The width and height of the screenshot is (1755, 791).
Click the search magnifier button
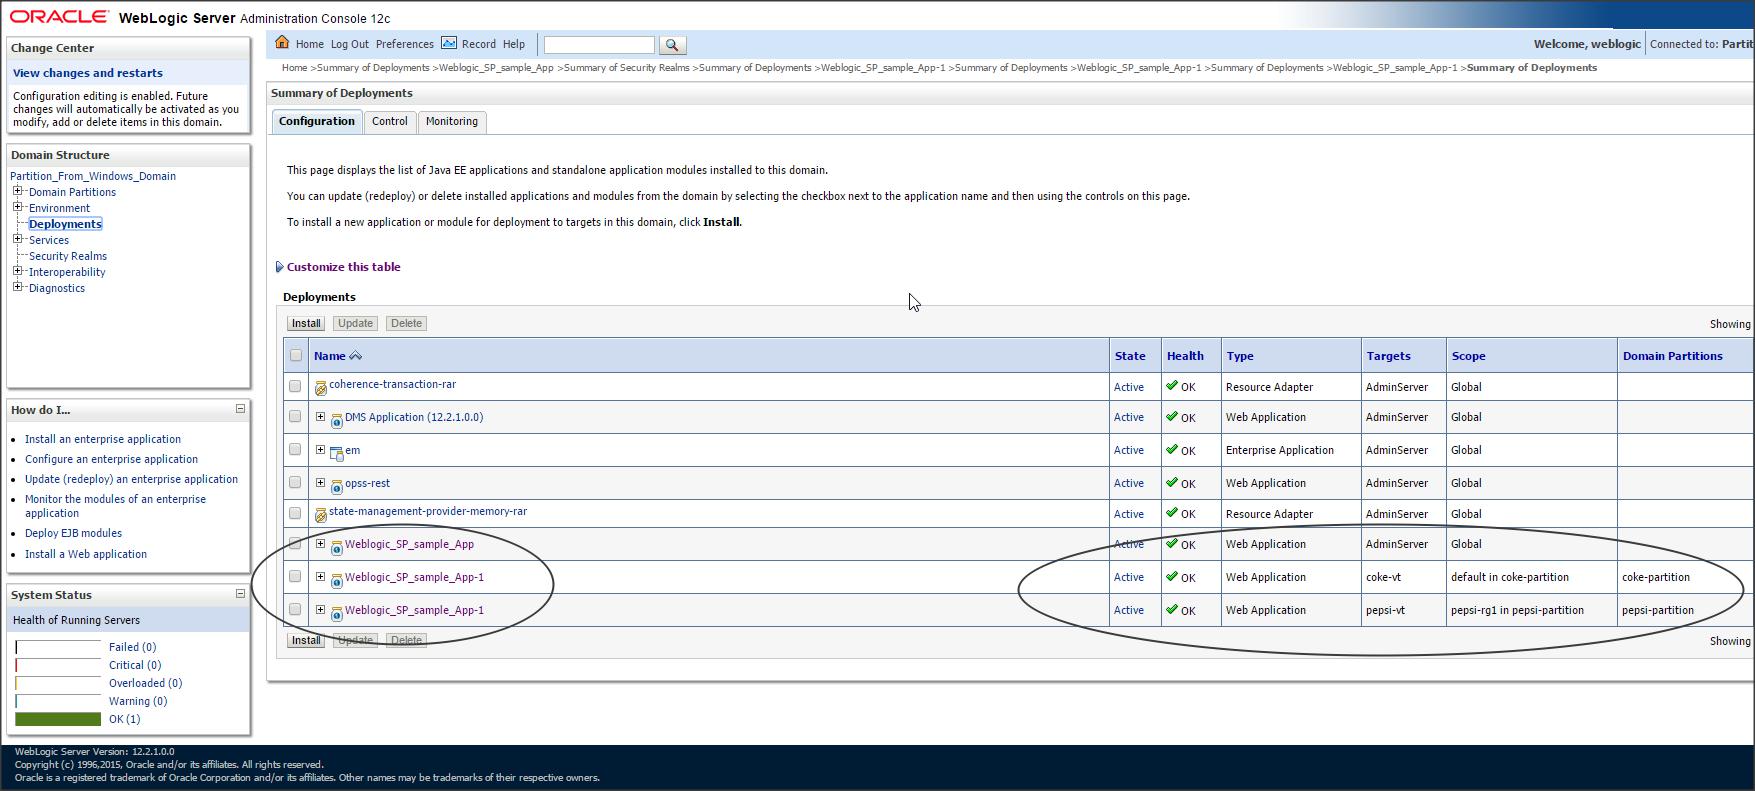coord(672,45)
